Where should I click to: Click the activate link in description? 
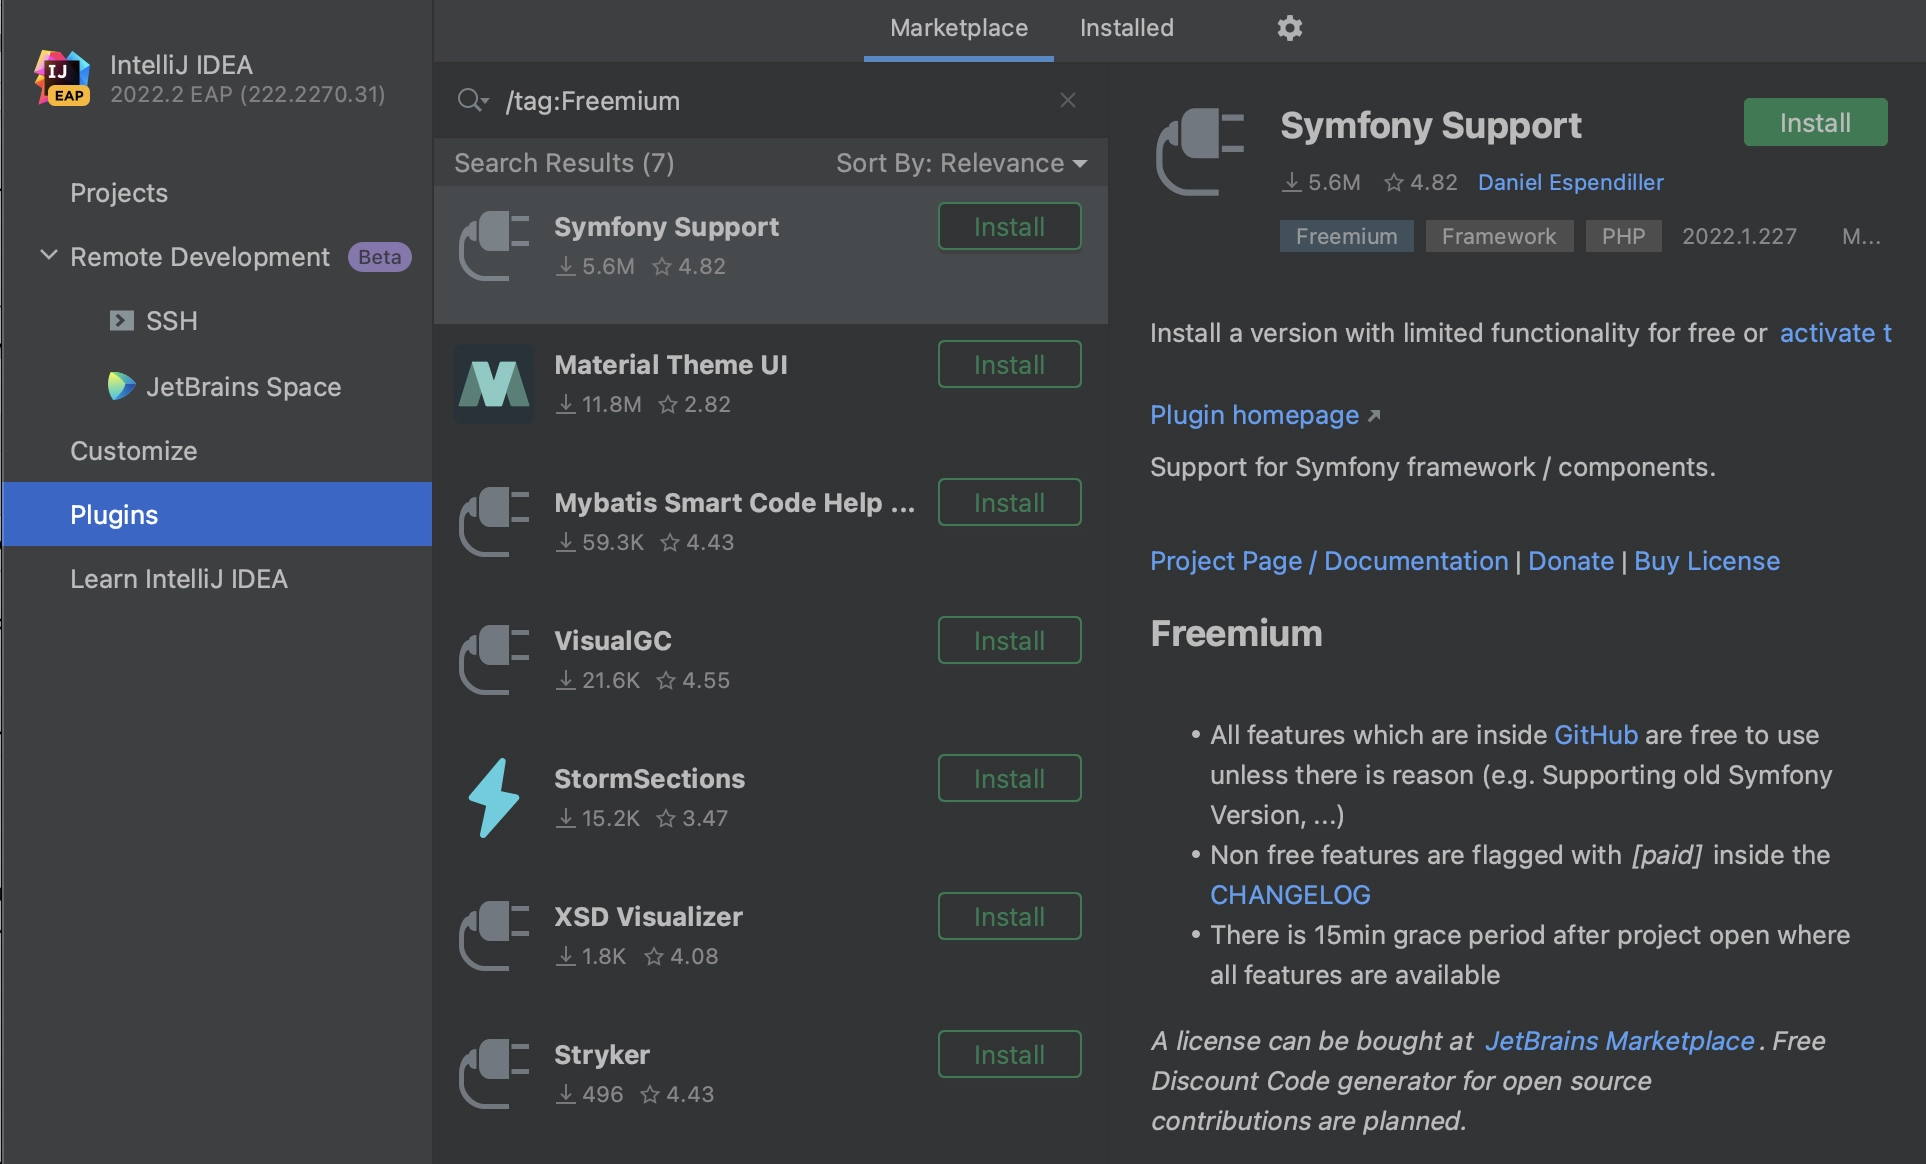point(1836,333)
